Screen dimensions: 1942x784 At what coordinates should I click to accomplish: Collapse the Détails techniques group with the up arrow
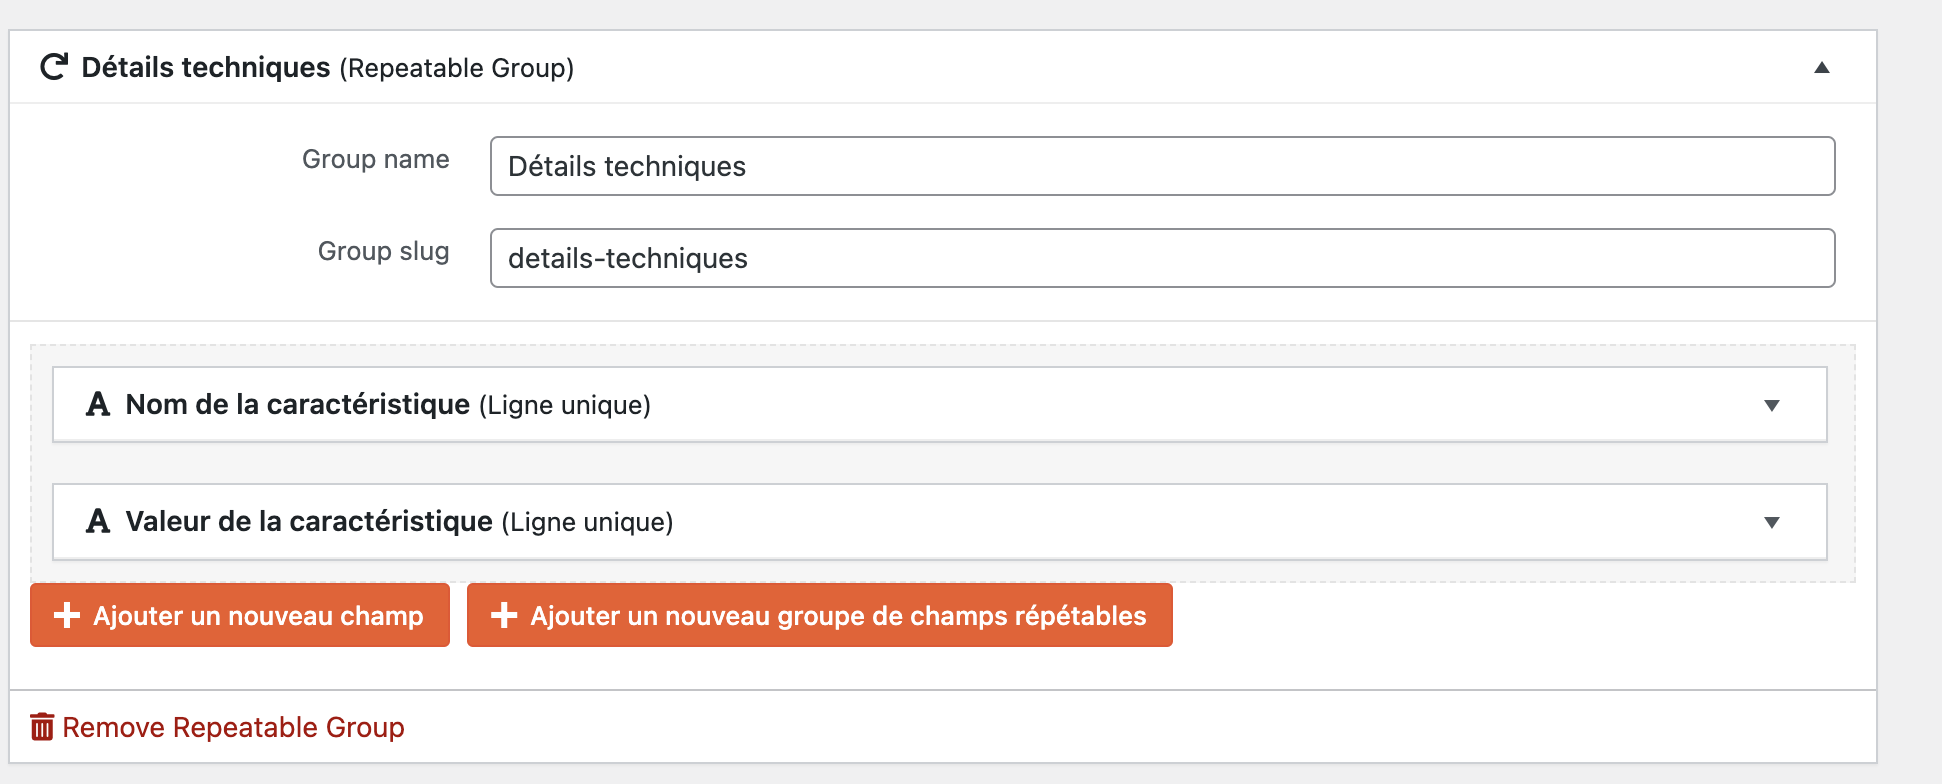pyautogui.click(x=1822, y=67)
